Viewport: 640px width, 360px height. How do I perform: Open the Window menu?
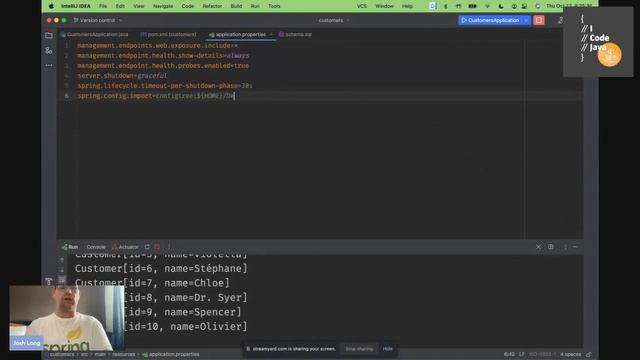[384, 6]
